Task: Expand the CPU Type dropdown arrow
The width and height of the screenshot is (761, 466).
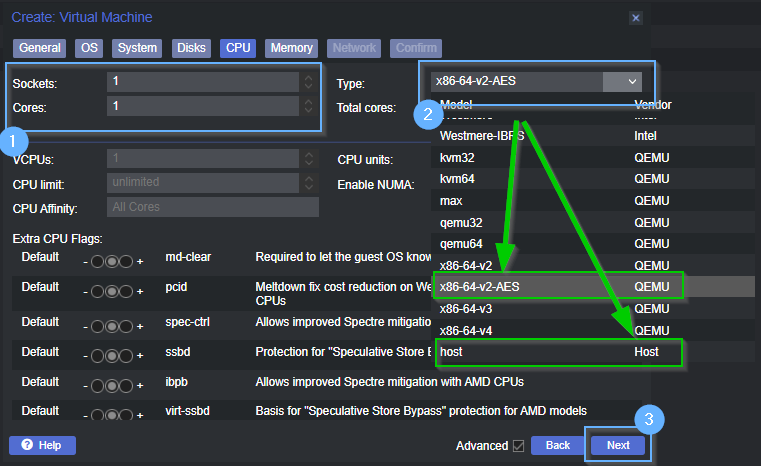Action: (632, 81)
